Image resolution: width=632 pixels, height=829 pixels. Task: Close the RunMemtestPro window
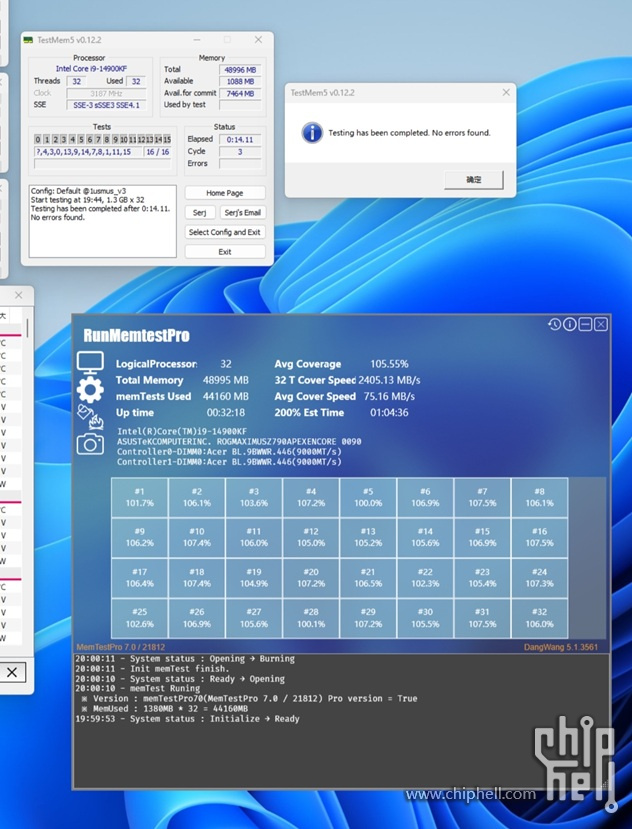601,324
